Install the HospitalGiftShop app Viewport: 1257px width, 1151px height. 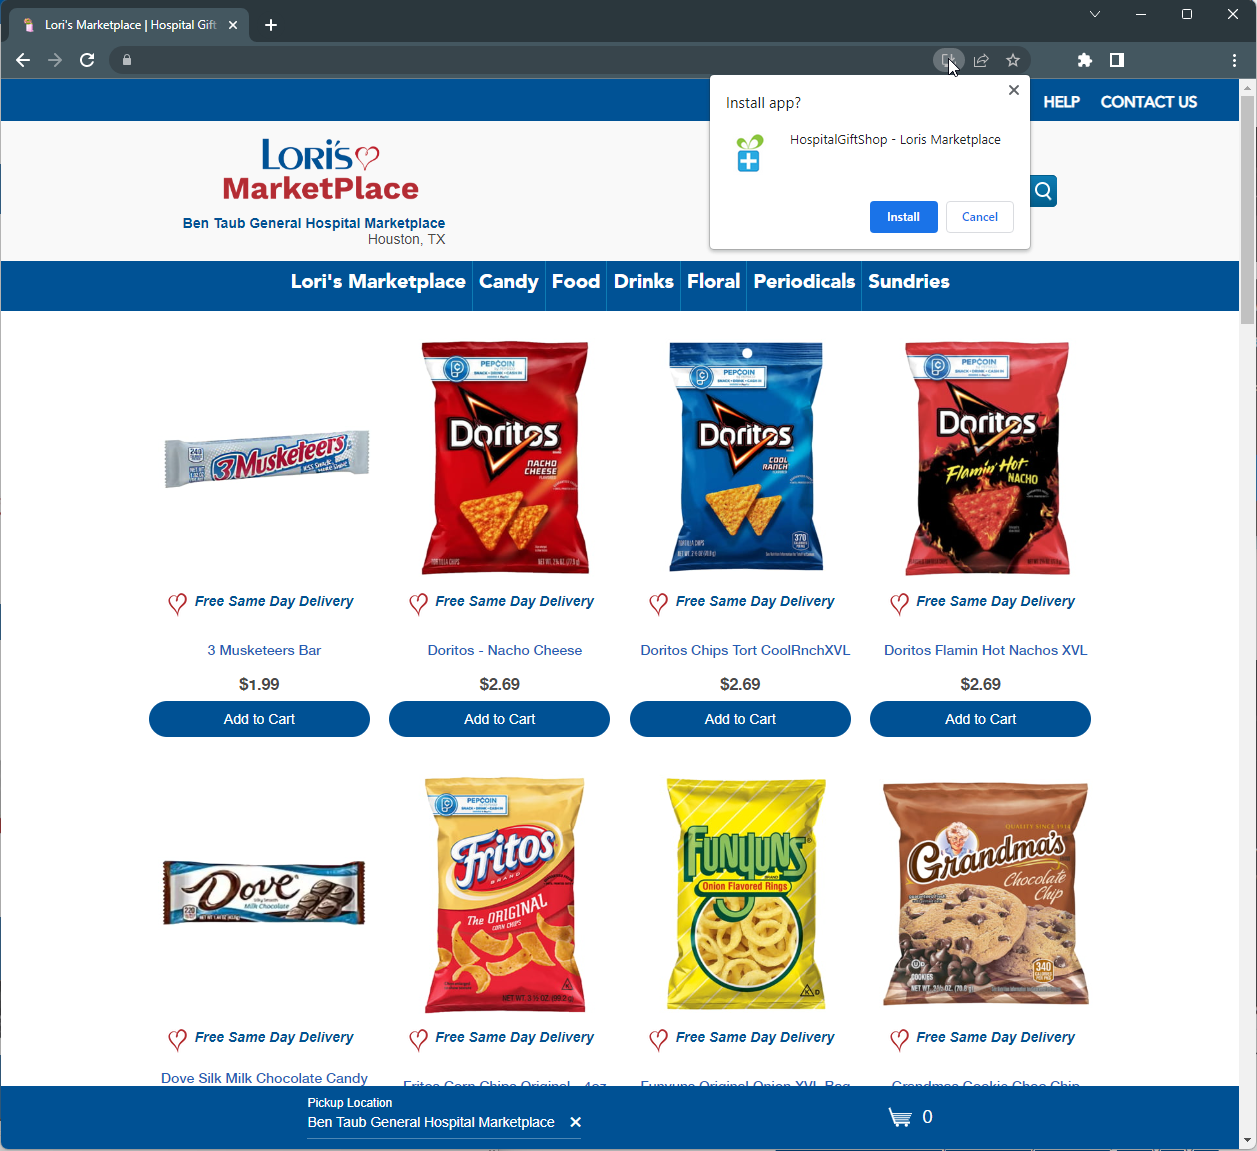click(x=904, y=217)
